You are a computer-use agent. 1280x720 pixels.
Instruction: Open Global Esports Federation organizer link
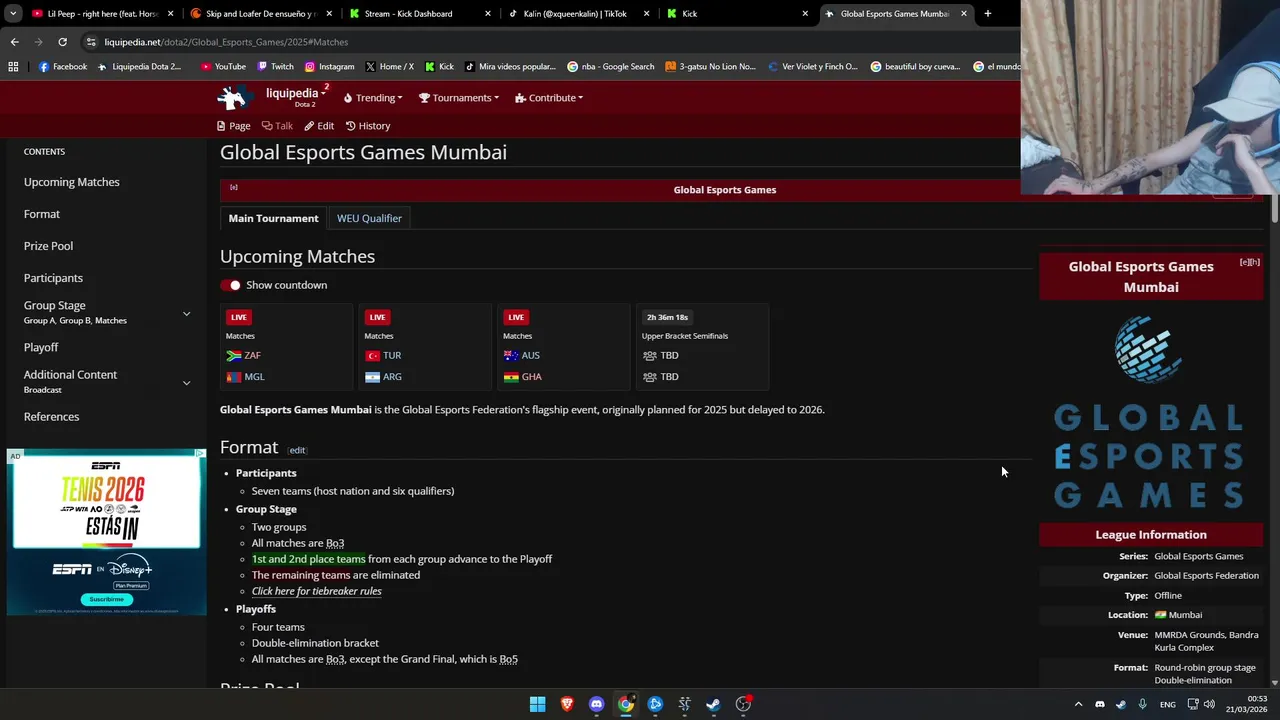[1206, 576]
